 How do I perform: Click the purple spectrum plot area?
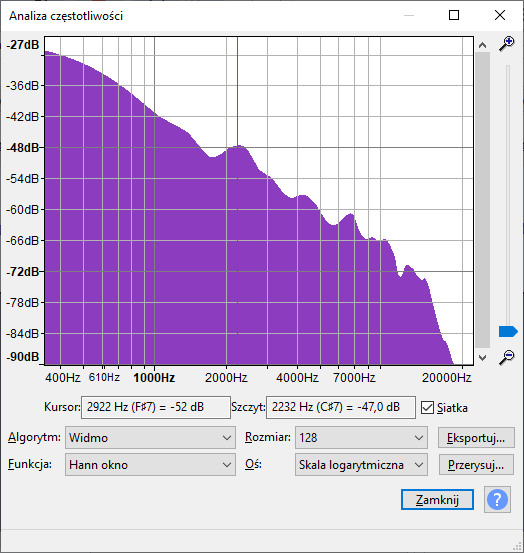tap(259, 201)
